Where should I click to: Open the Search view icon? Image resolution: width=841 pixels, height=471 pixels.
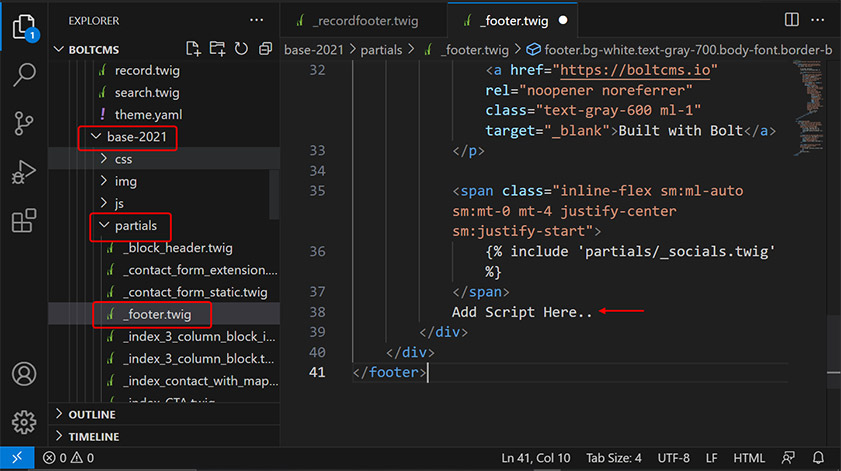click(x=24, y=75)
